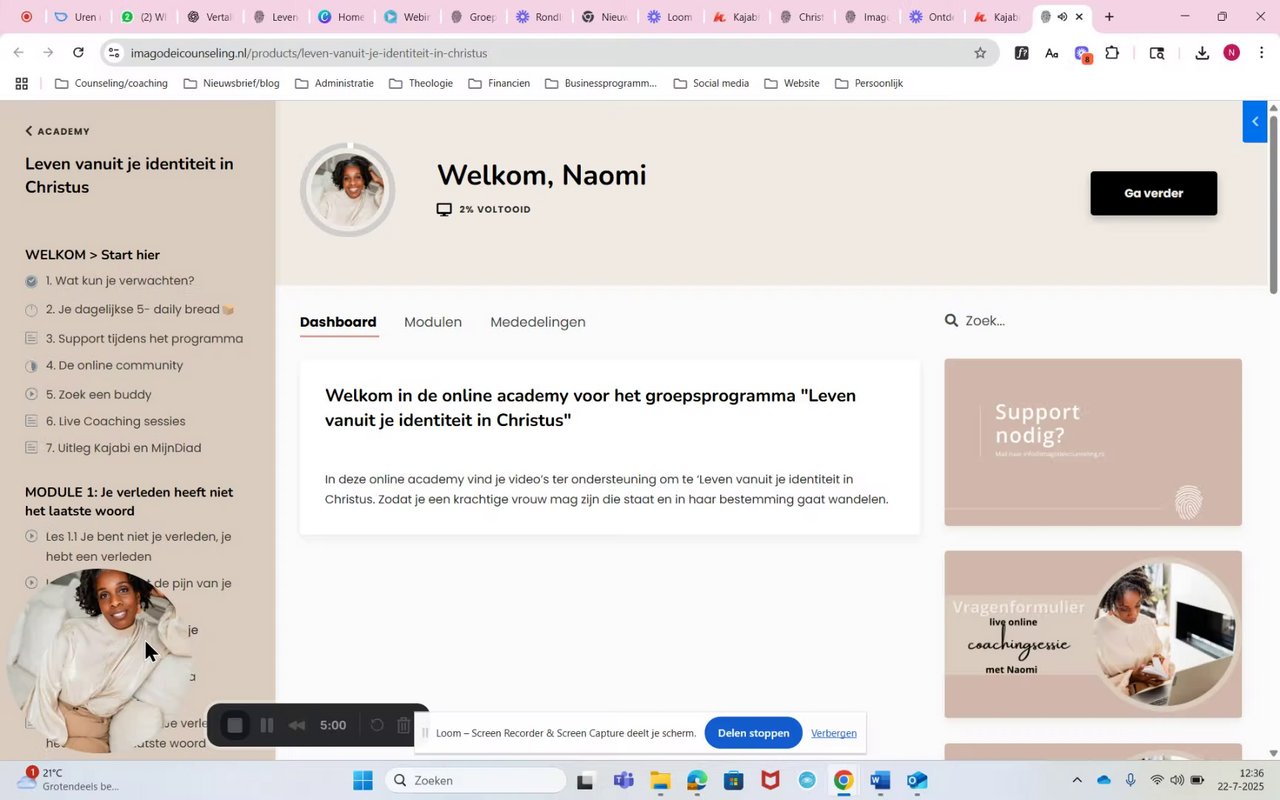Switch to the Loom browser tab

tap(670, 17)
